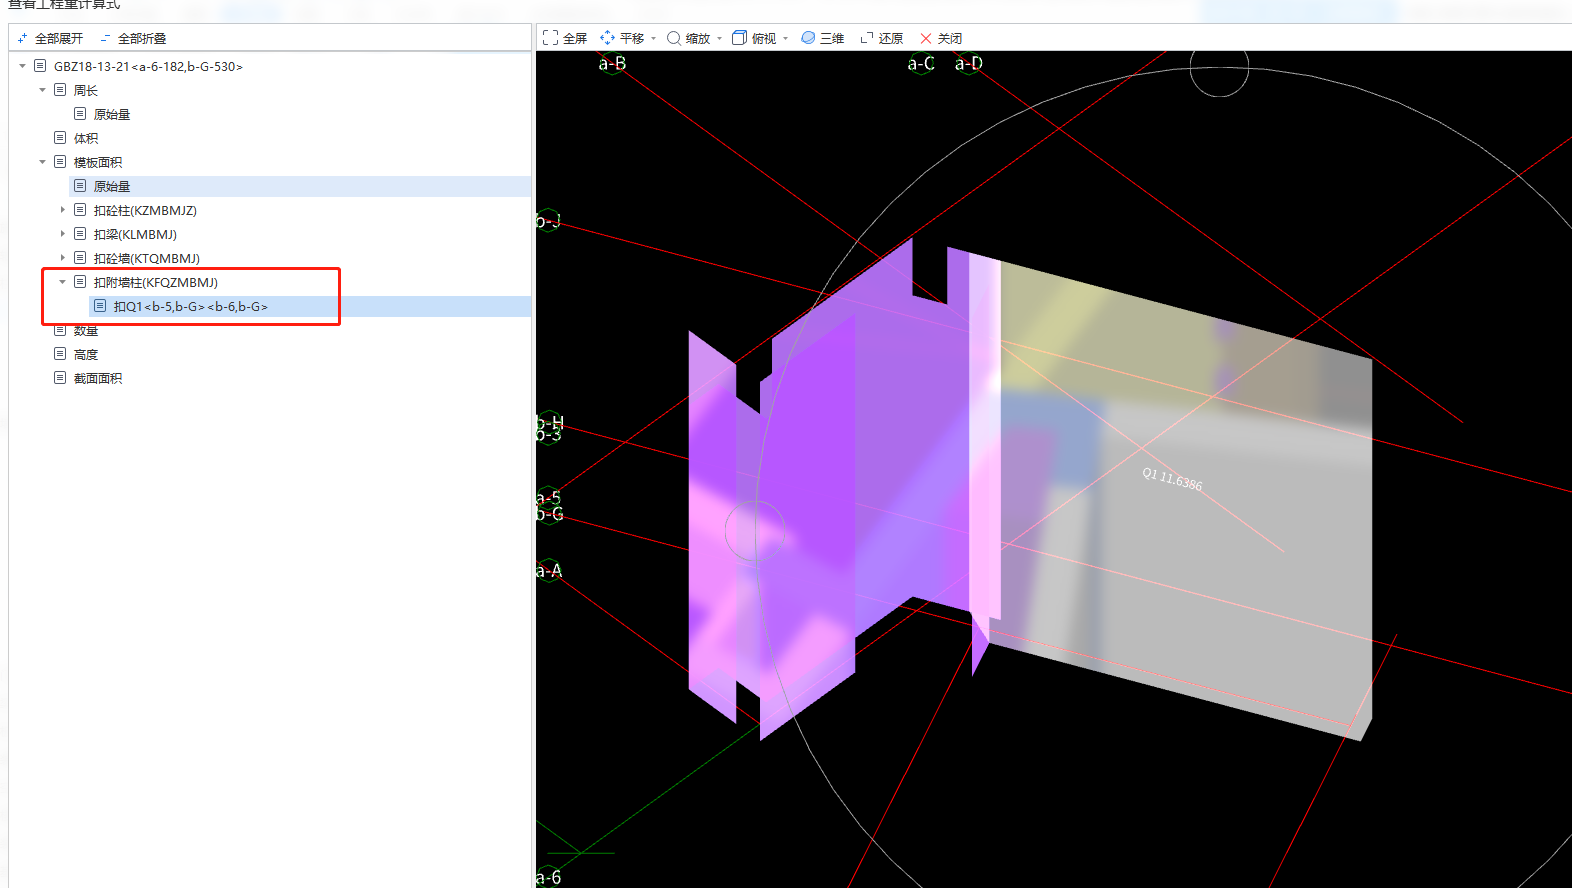Select the 数量 tree item
Image resolution: width=1572 pixels, height=888 pixels.
point(86,330)
